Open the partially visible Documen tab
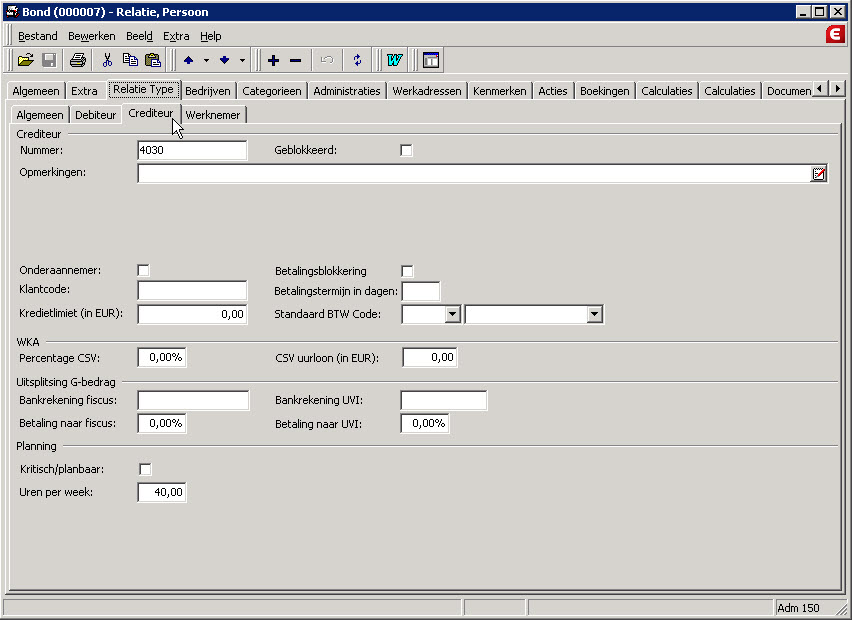This screenshot has width=852, height=620. tap(788, 91)
